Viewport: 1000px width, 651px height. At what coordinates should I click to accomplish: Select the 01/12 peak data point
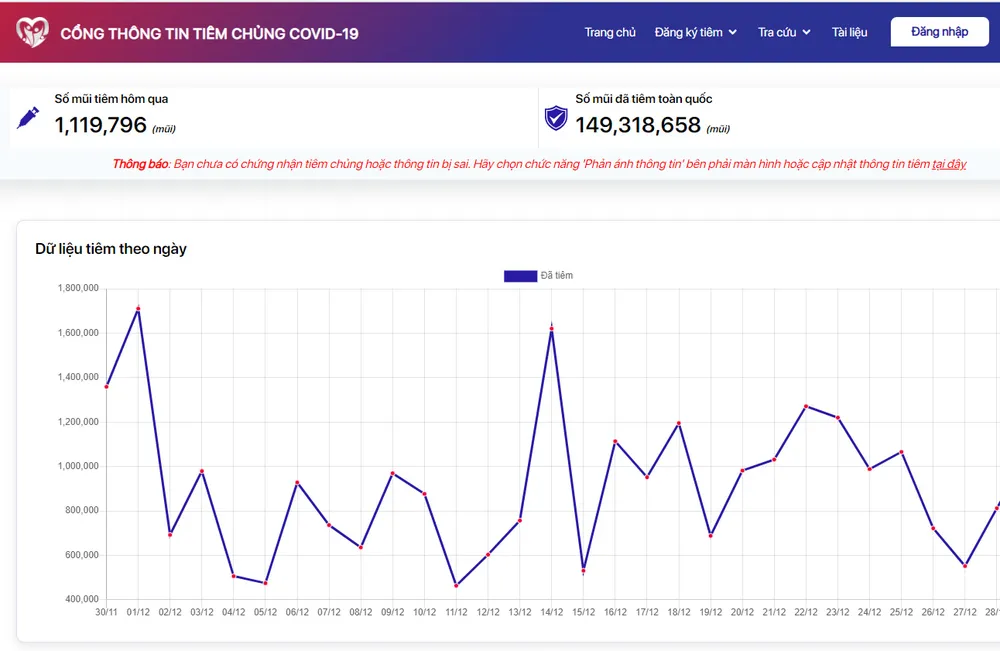(138, 309)
